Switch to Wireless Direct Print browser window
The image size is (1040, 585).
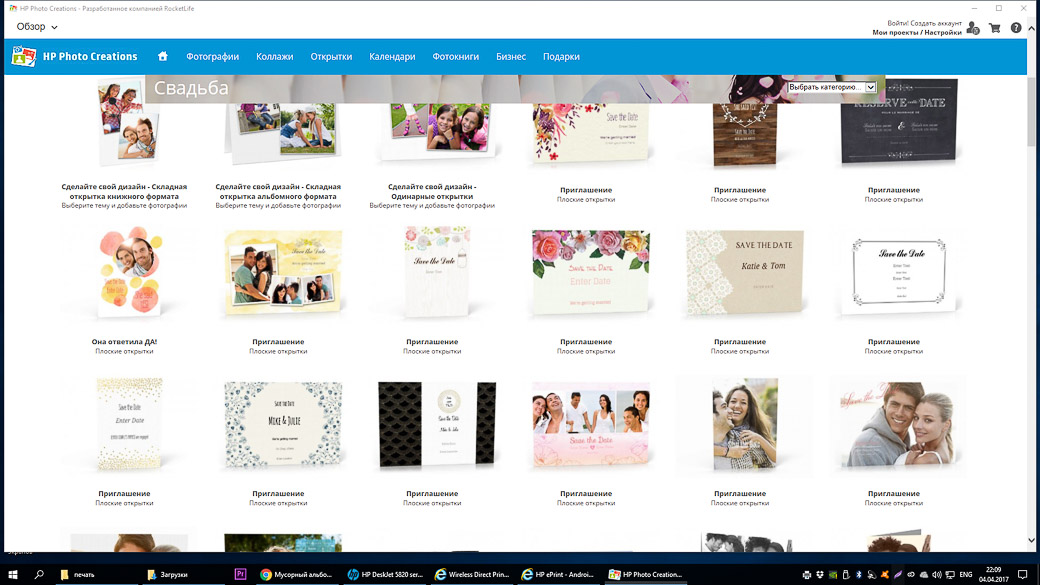(472, 574)
